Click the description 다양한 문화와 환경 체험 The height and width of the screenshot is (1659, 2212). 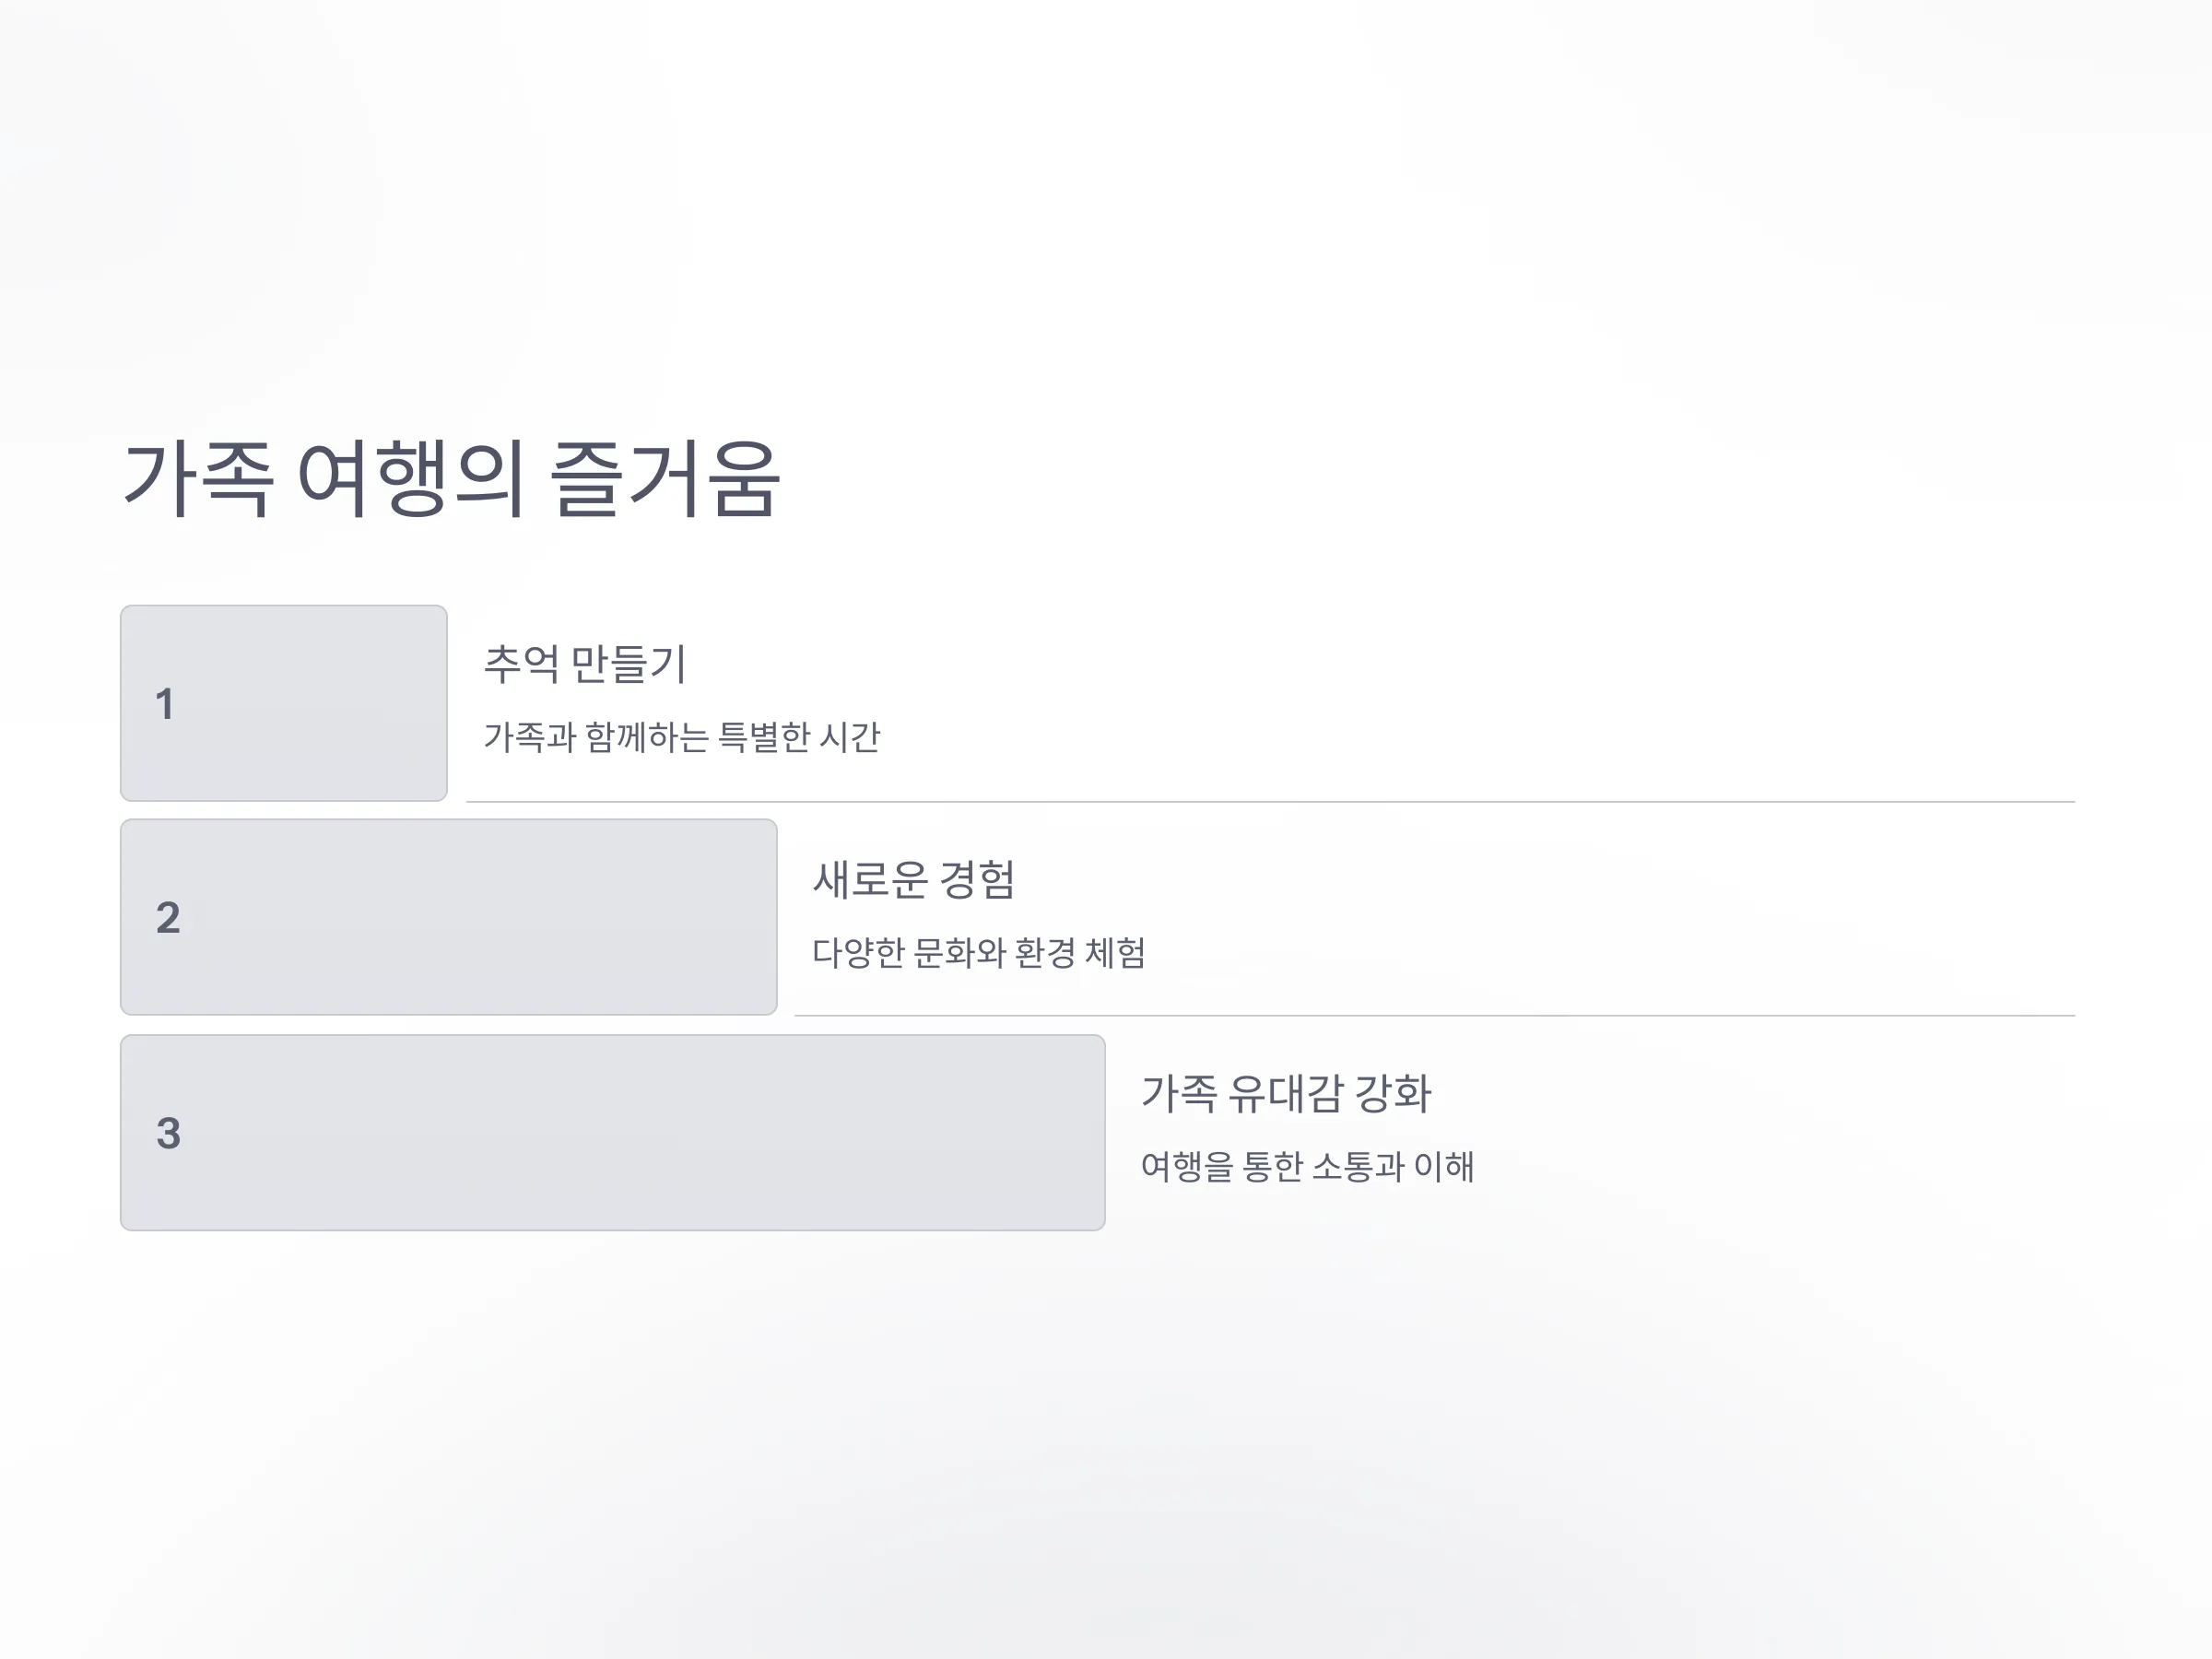[x=979, y=952]
